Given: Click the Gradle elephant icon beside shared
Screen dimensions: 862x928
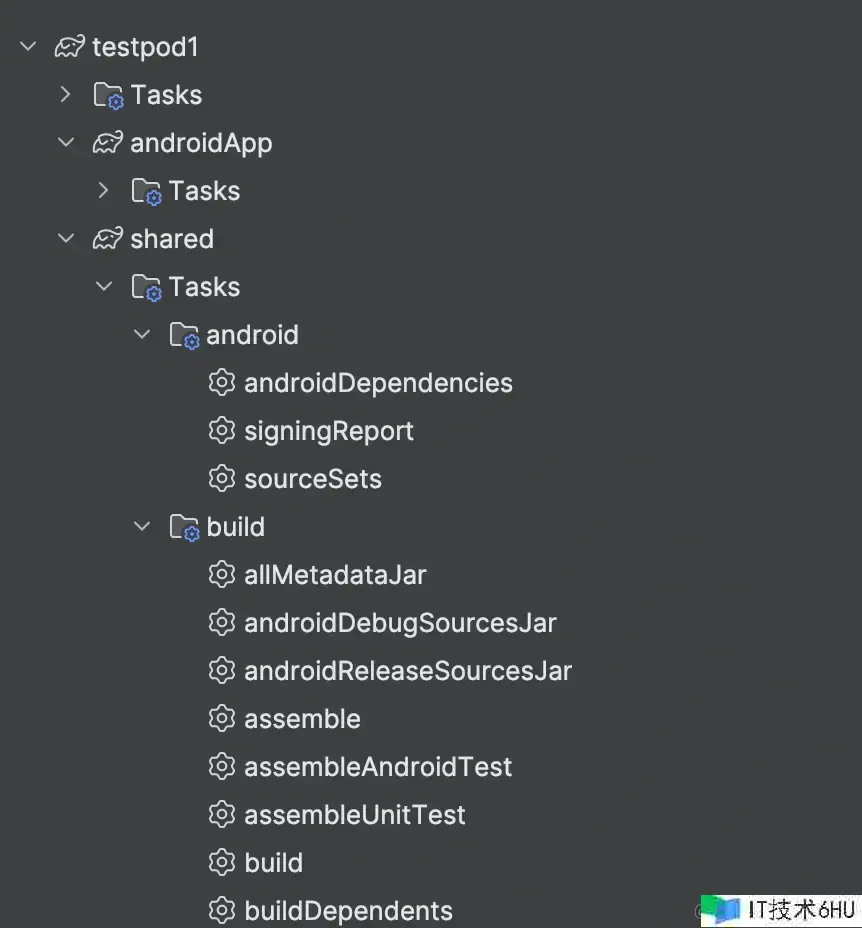Looking at the screenshot, I should click(x=108, y=239).
